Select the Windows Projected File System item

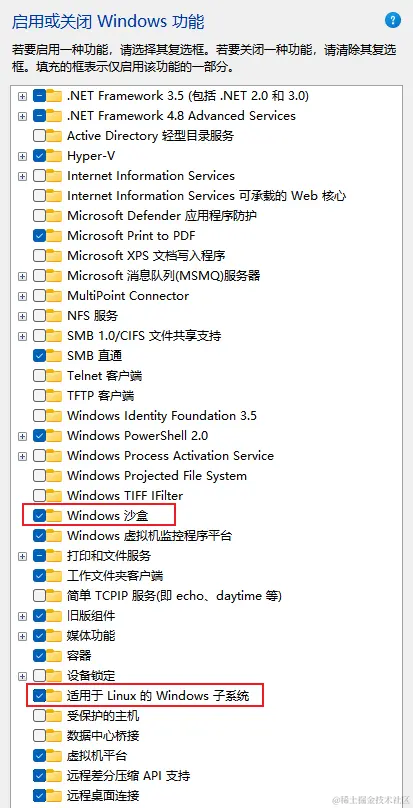coord(157,476)
